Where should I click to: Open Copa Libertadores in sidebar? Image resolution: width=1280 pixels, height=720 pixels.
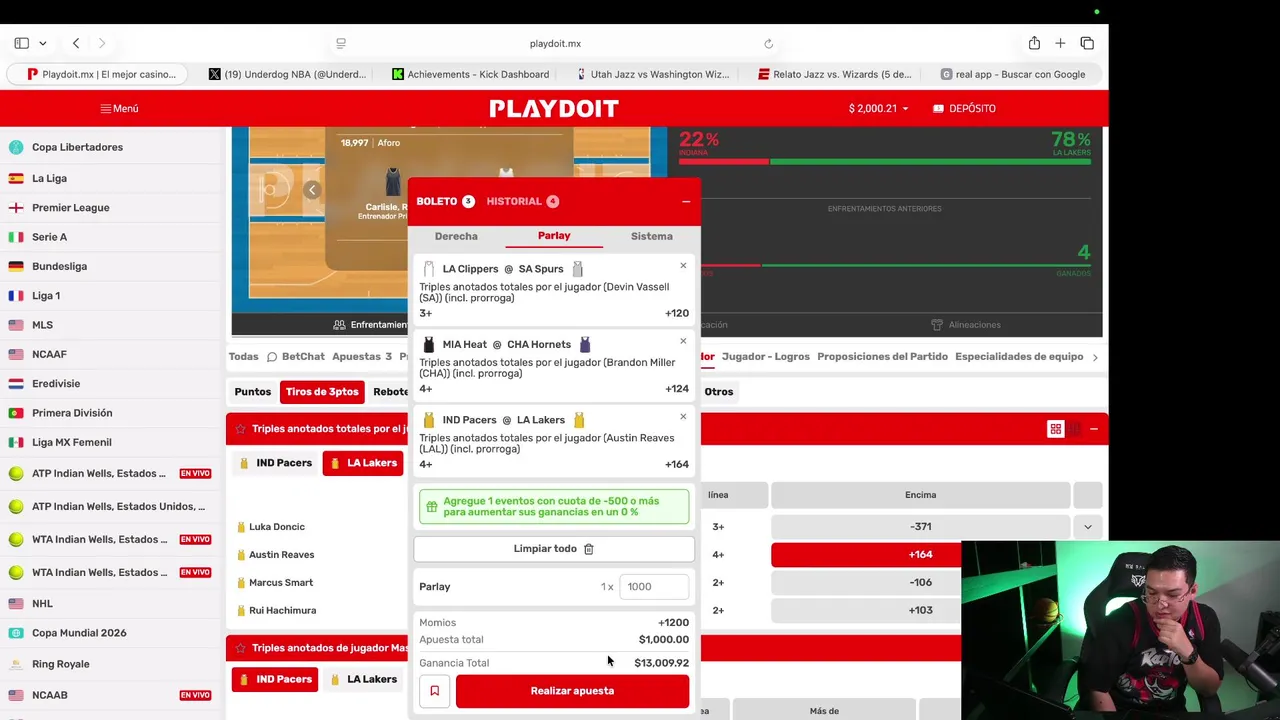[77, 147]
